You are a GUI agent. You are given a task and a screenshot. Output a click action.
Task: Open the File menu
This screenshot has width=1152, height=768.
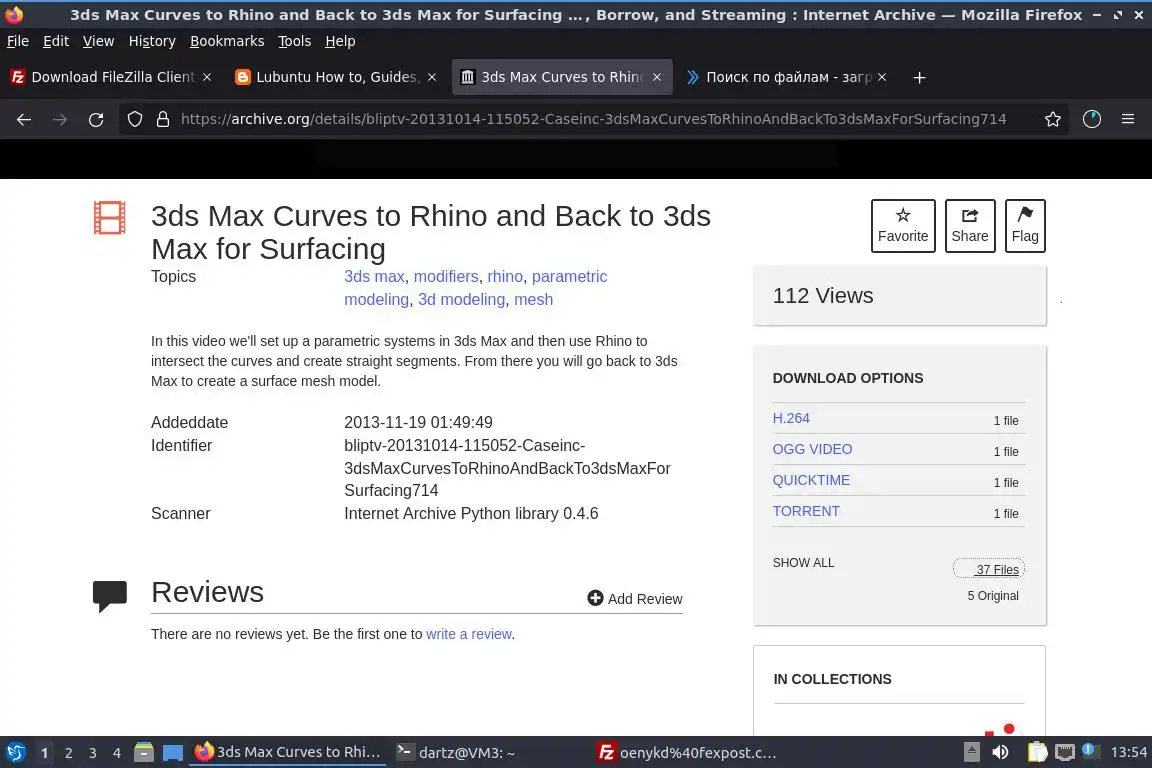18,41
